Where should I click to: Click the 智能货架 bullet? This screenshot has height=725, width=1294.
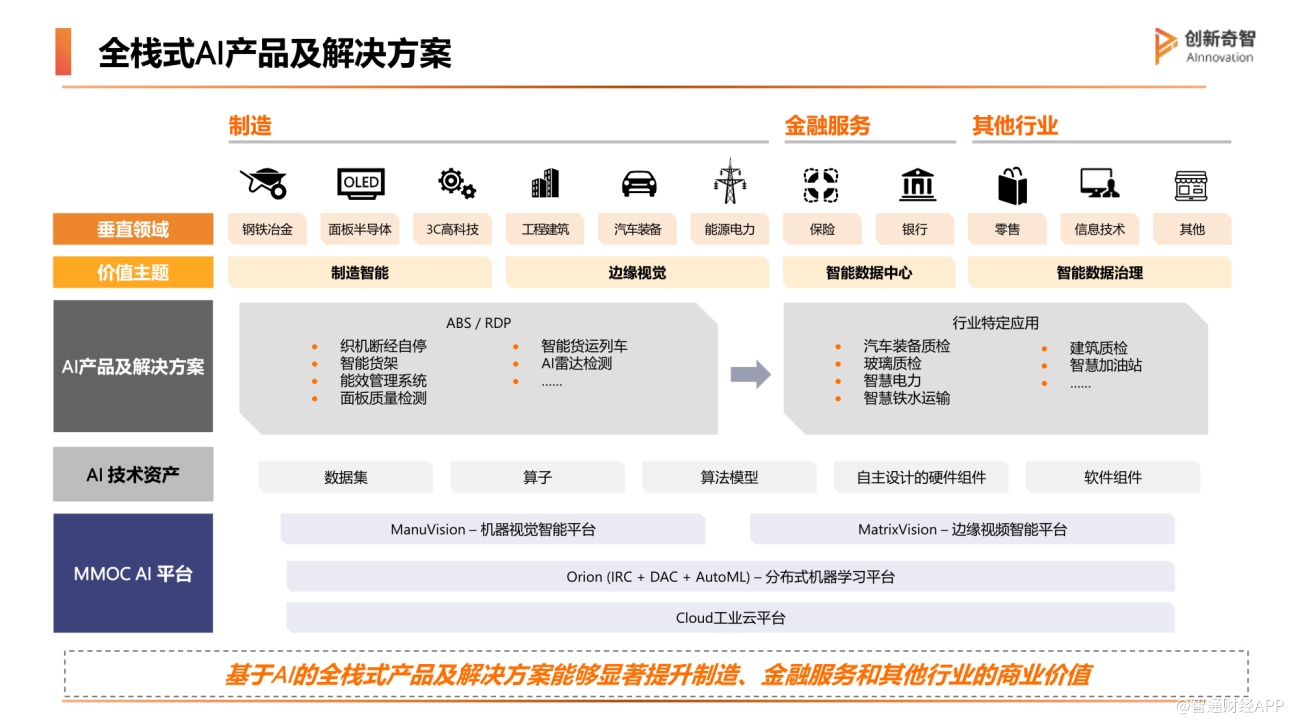[x=369, y=363]
